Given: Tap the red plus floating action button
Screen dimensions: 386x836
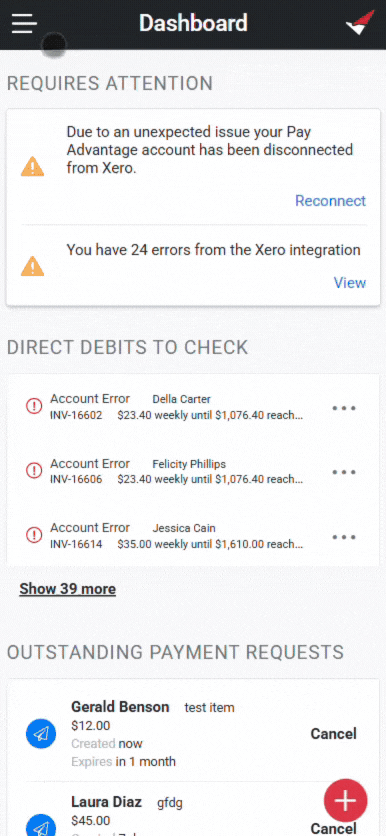Looking at the screenshot, I should coord(345,801).
